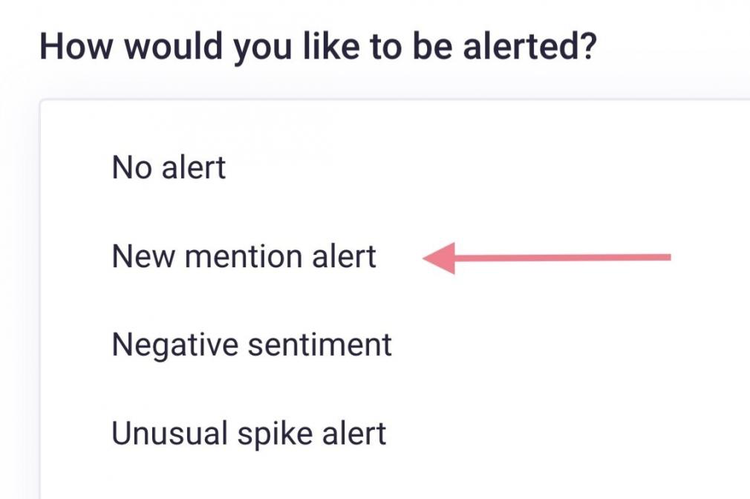Turn off alerts via No alert
Viewport: 750px width, 499px height.
[x=168, y=168]
